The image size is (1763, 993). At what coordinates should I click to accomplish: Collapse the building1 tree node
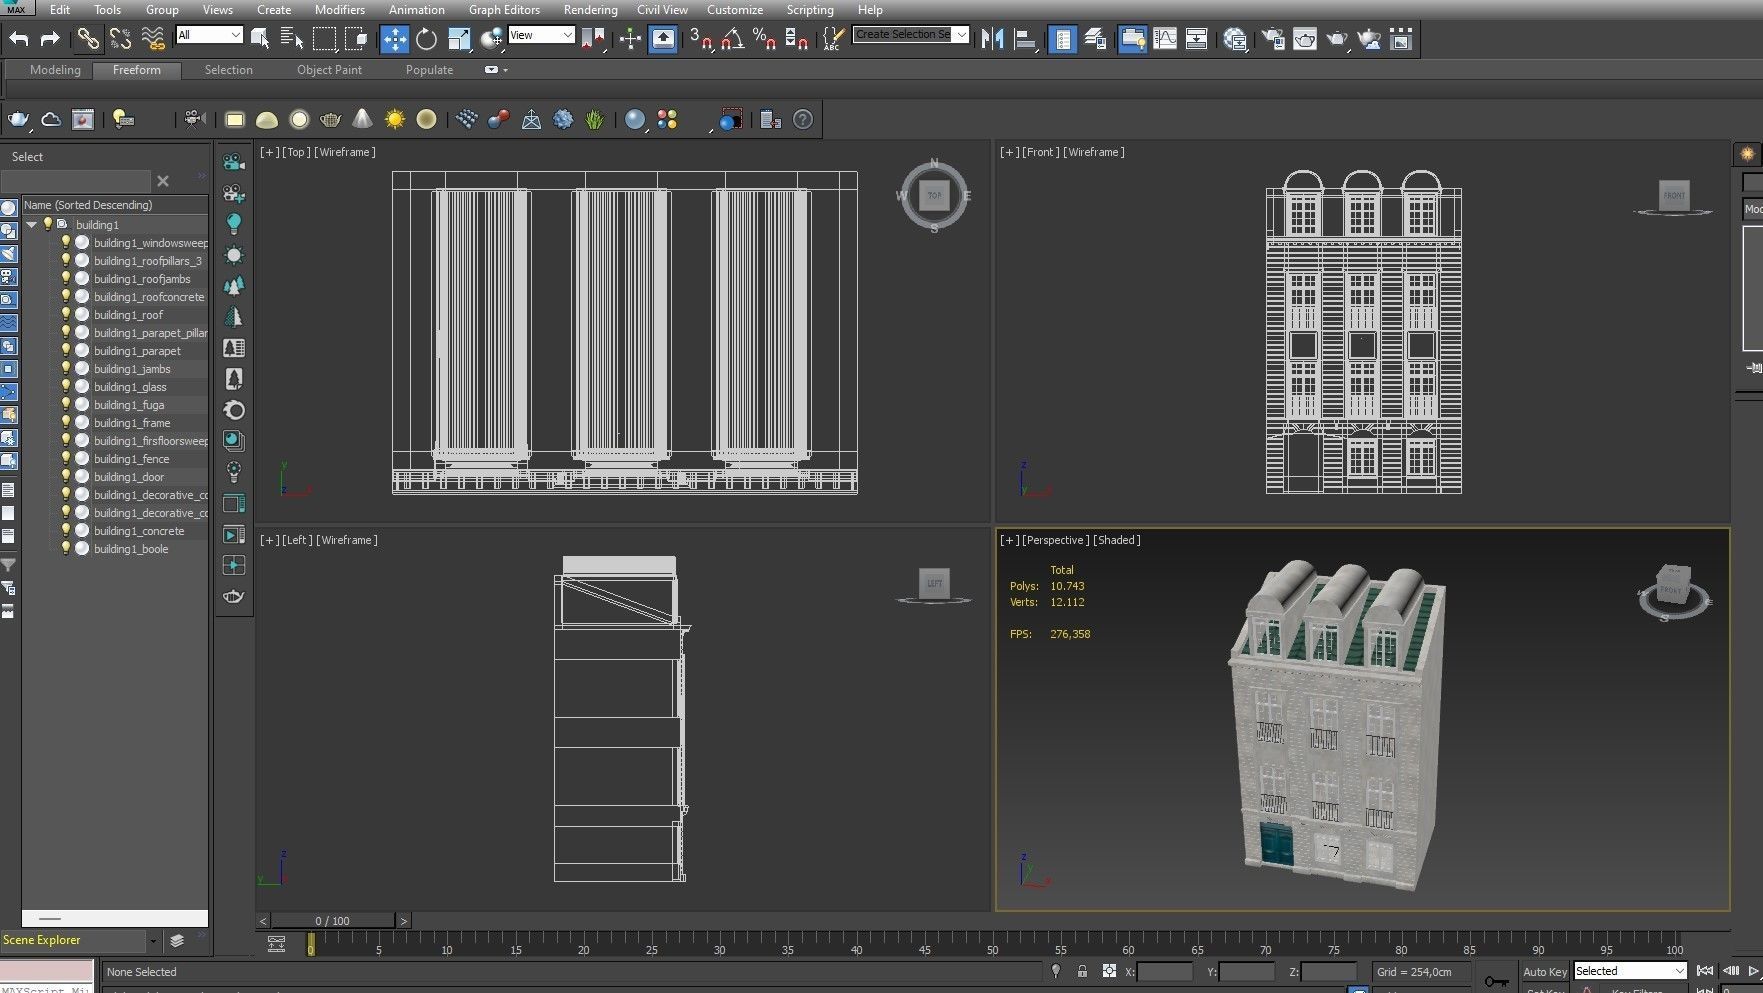coord(32,224)
